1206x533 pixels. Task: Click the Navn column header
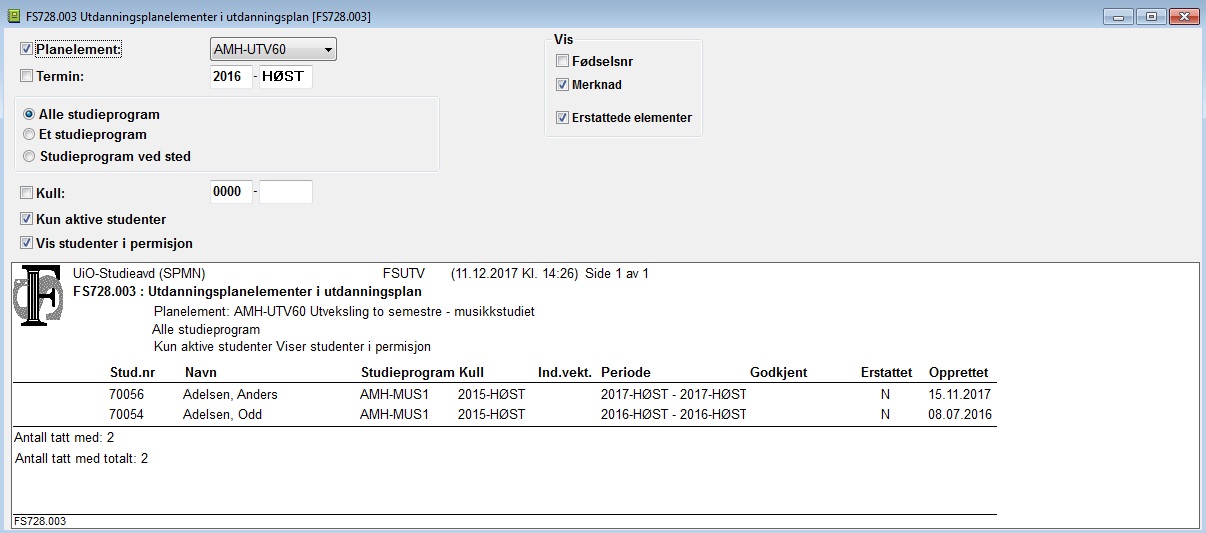(x=201, y=373)
